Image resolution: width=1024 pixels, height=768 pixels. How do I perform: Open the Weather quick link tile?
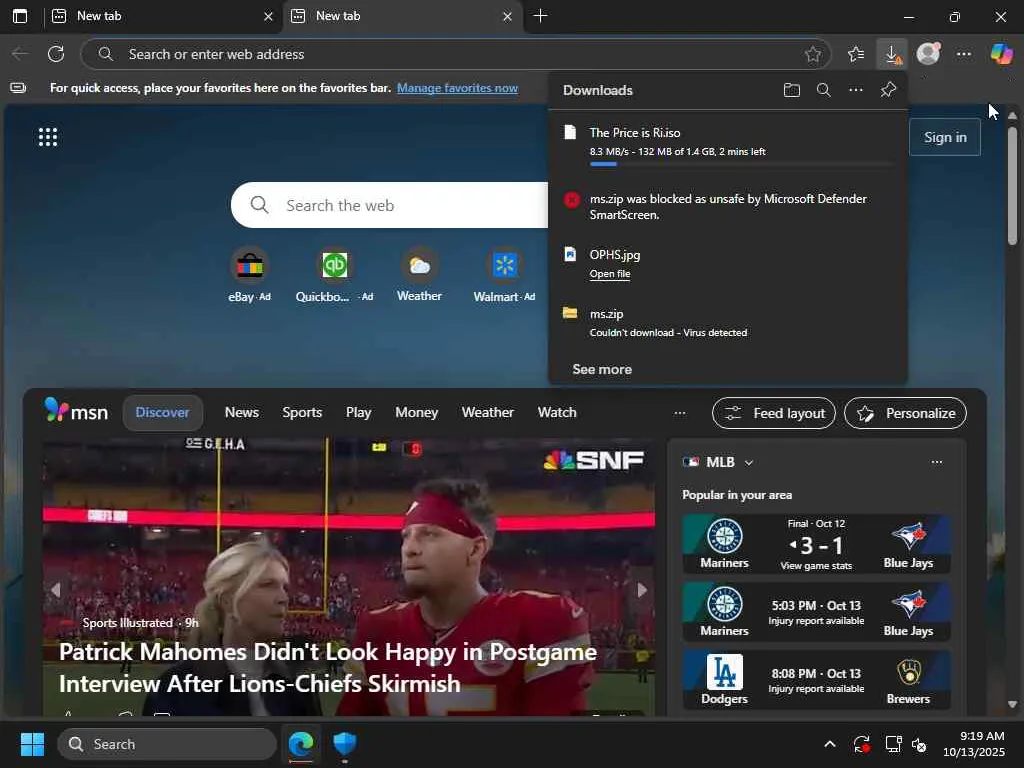pyautogui.click(x=419, y=275)
